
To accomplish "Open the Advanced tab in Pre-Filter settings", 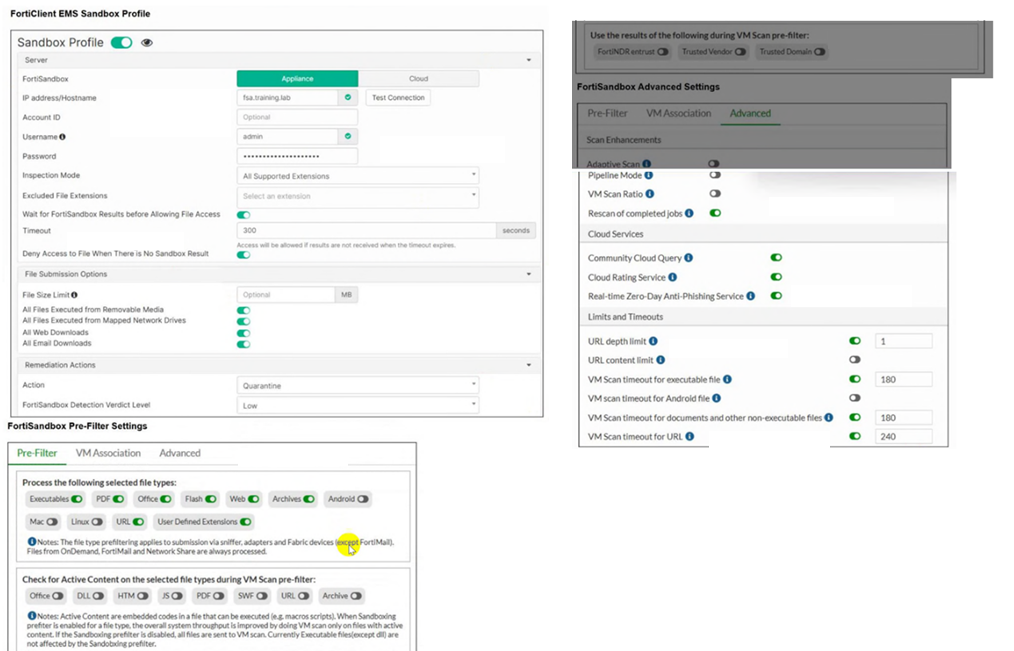I will tap(180, 453).
